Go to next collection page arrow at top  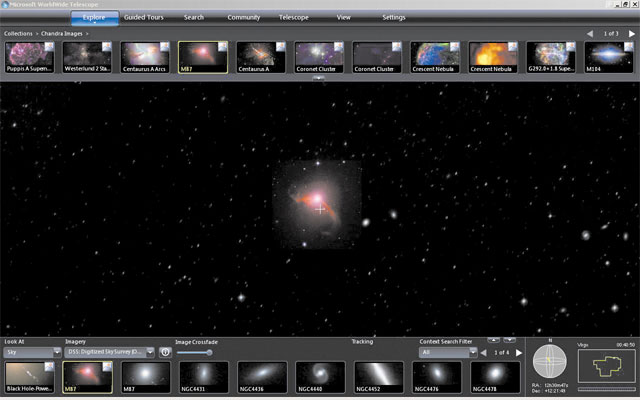point(632,34)
